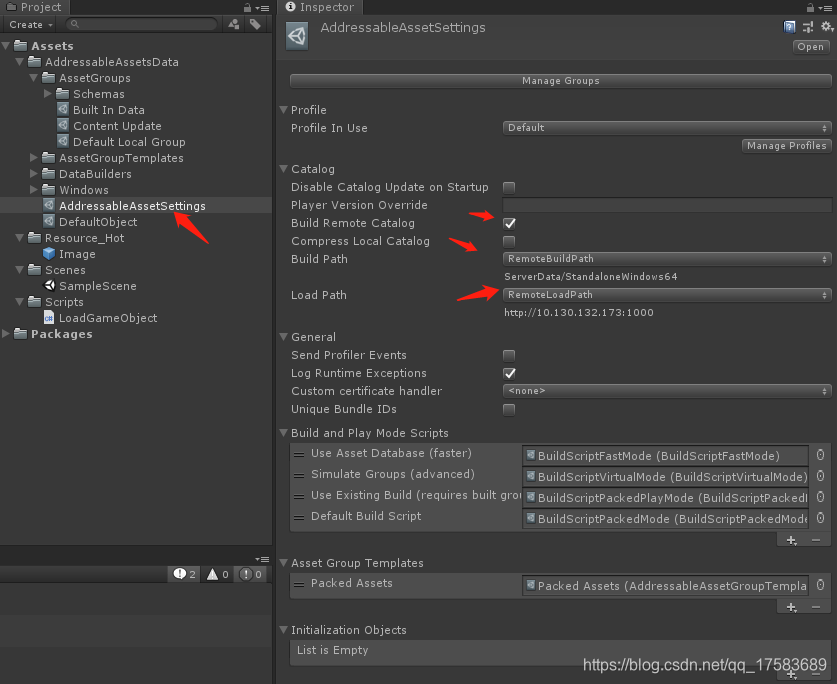Viewport: 837px width, 684px height.
Task: Click the search-by-type icon in Project toolbar
Action: click(x=233, y=23)
